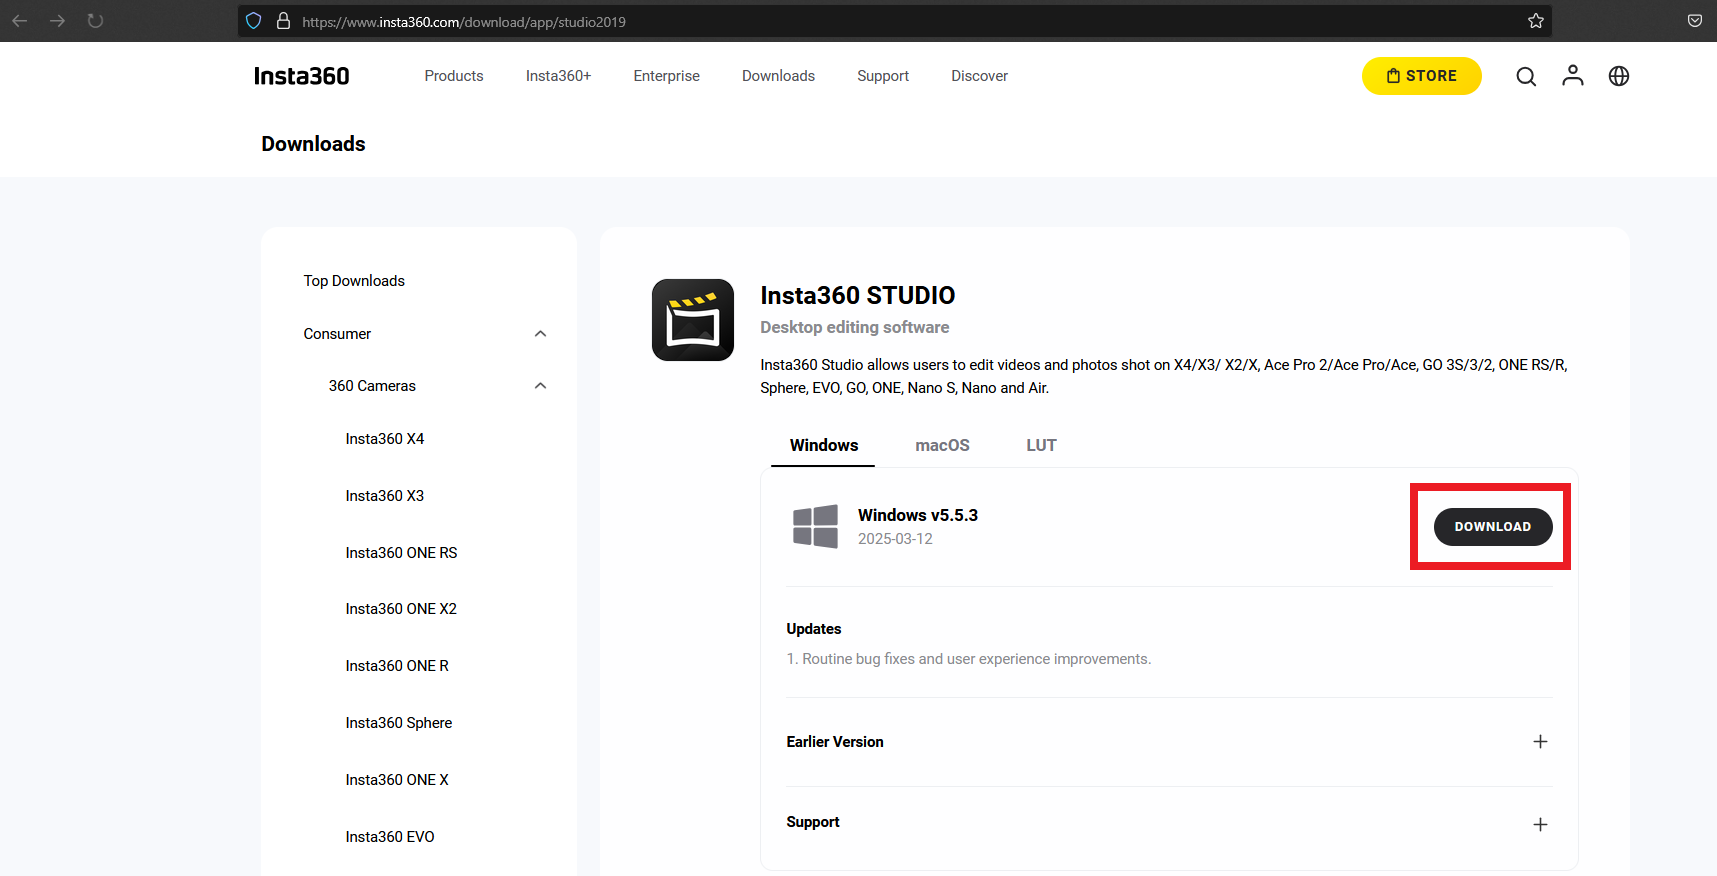The width and height of the screenshot is (1717, 876).
Task: Switch to the Windows tab
Action: point(824,446)
